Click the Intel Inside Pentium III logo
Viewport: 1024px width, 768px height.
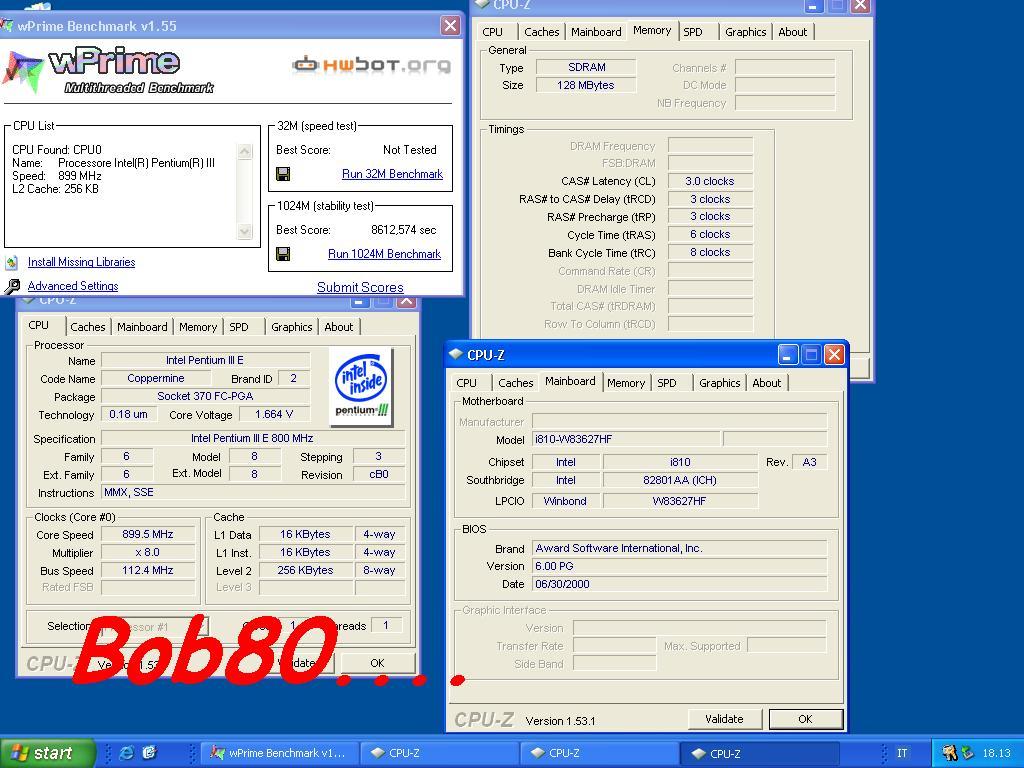(361, 387)
